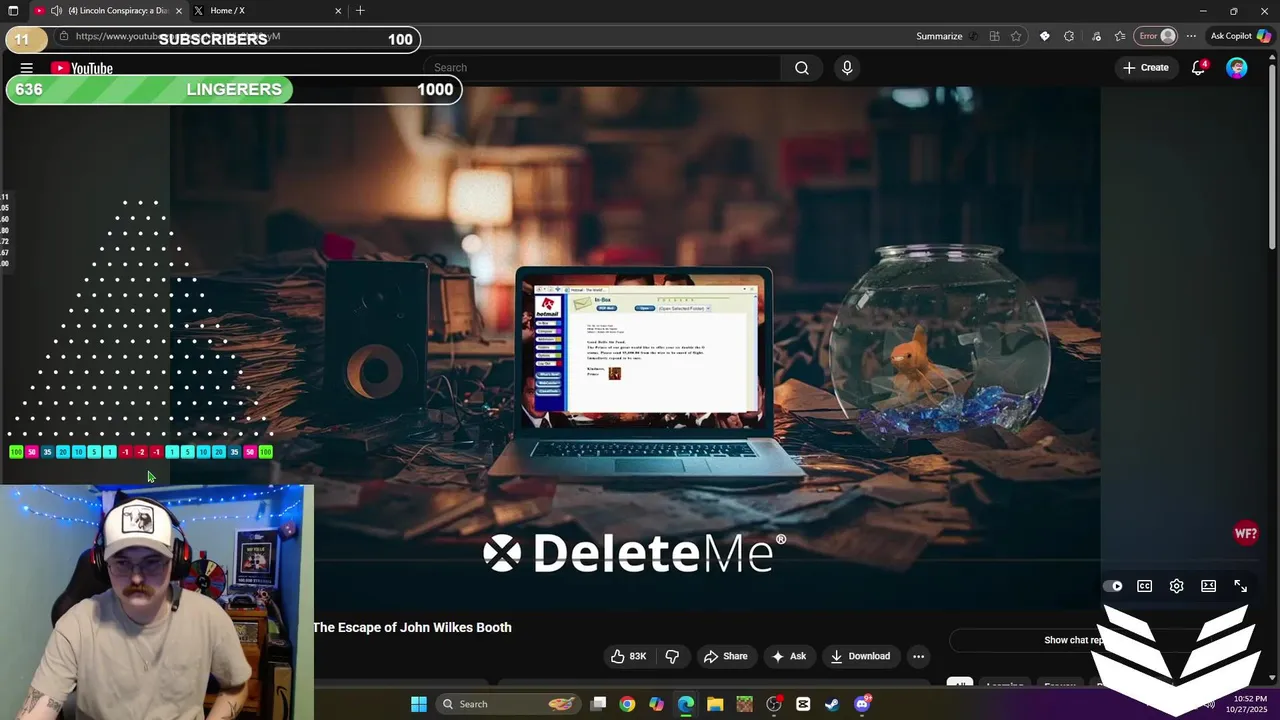Open Ask Copilot

tap(1240, 36)
